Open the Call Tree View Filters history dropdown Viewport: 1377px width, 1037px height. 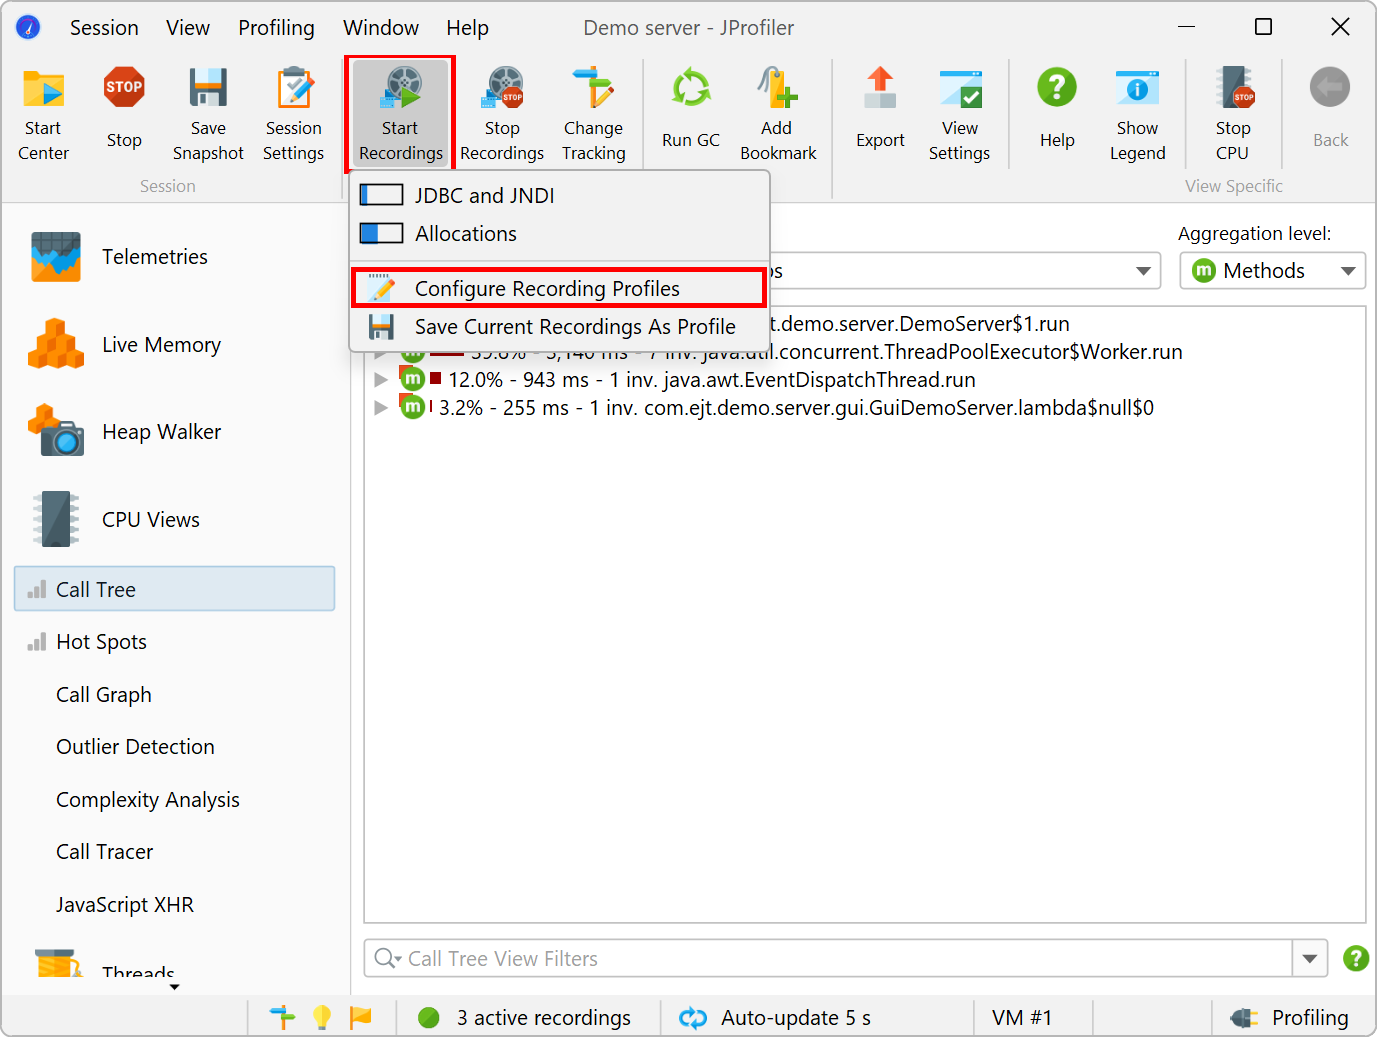click(1310, 958)
